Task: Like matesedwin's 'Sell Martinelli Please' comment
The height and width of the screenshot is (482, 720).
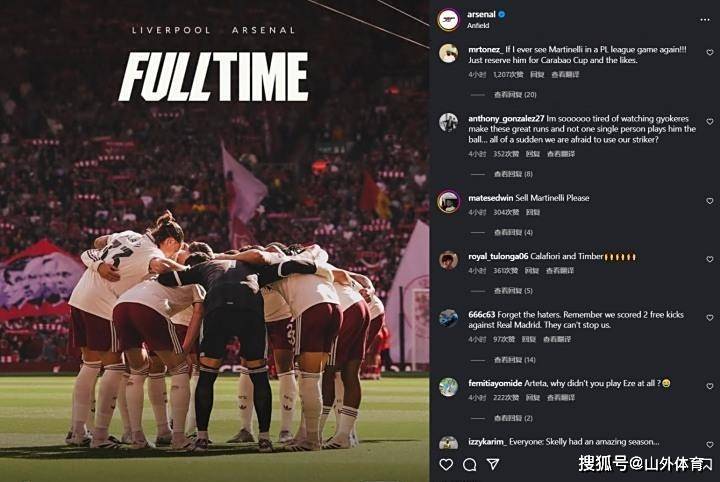Action: coord(710,198)
